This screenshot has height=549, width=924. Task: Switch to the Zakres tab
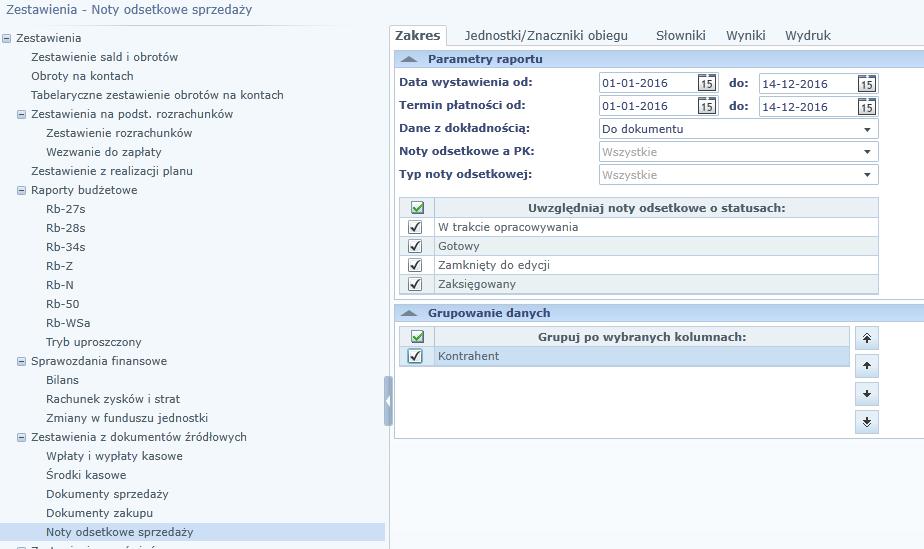tap(418, 35)
